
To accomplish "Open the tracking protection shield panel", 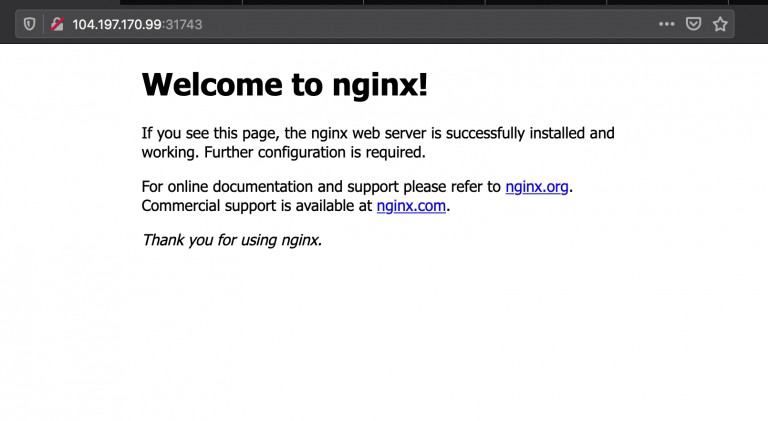I will pos(29,24).
